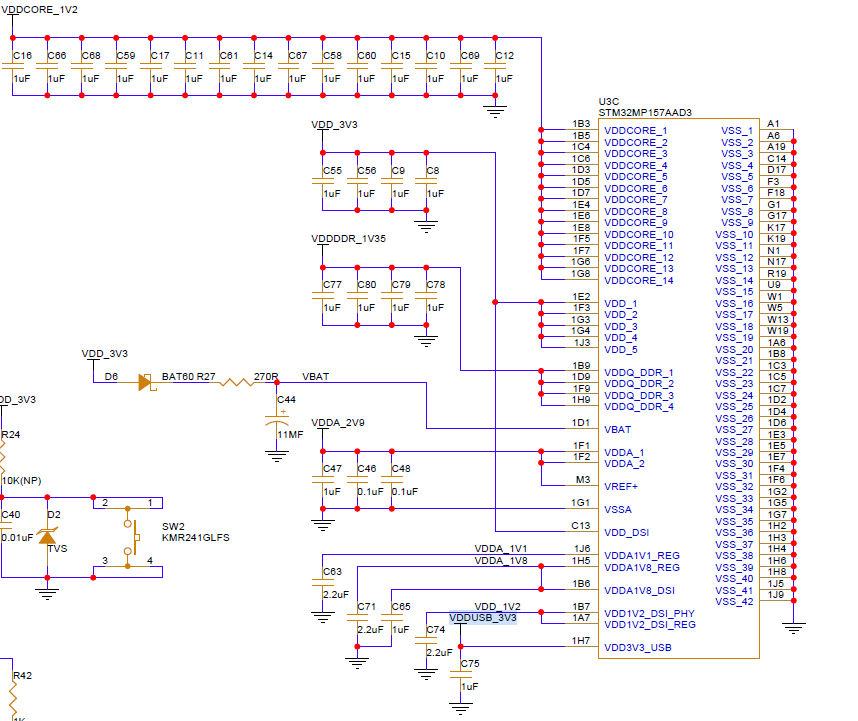The width and height of the screenshot is (858, 721).
Task: Select the VDDDDR_1V35 power label
Action: pos(348,239)
